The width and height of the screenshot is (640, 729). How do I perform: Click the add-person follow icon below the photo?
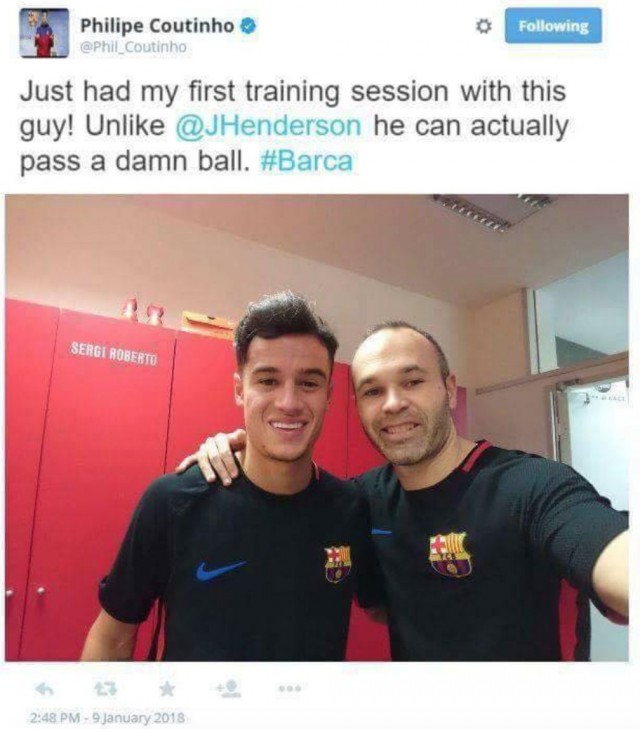tap(229, 689)
